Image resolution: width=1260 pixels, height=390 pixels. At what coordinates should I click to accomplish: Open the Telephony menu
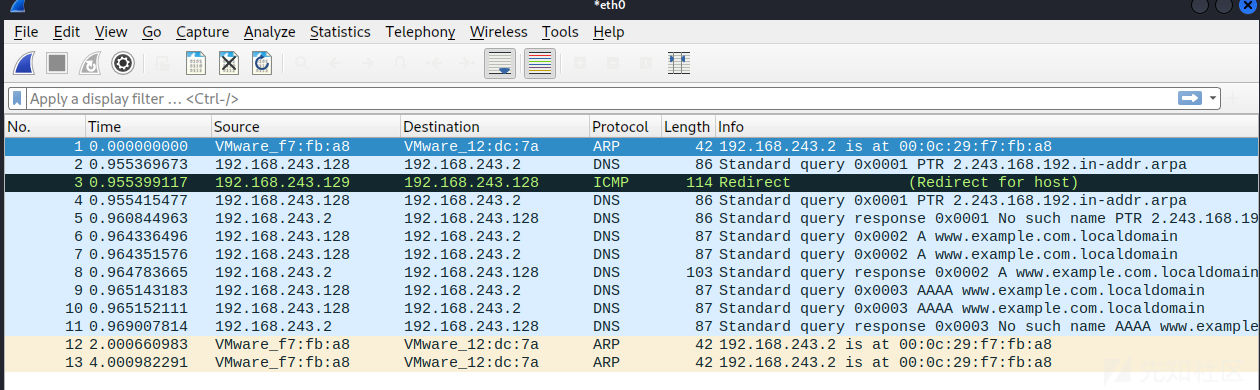coord(420,32)
